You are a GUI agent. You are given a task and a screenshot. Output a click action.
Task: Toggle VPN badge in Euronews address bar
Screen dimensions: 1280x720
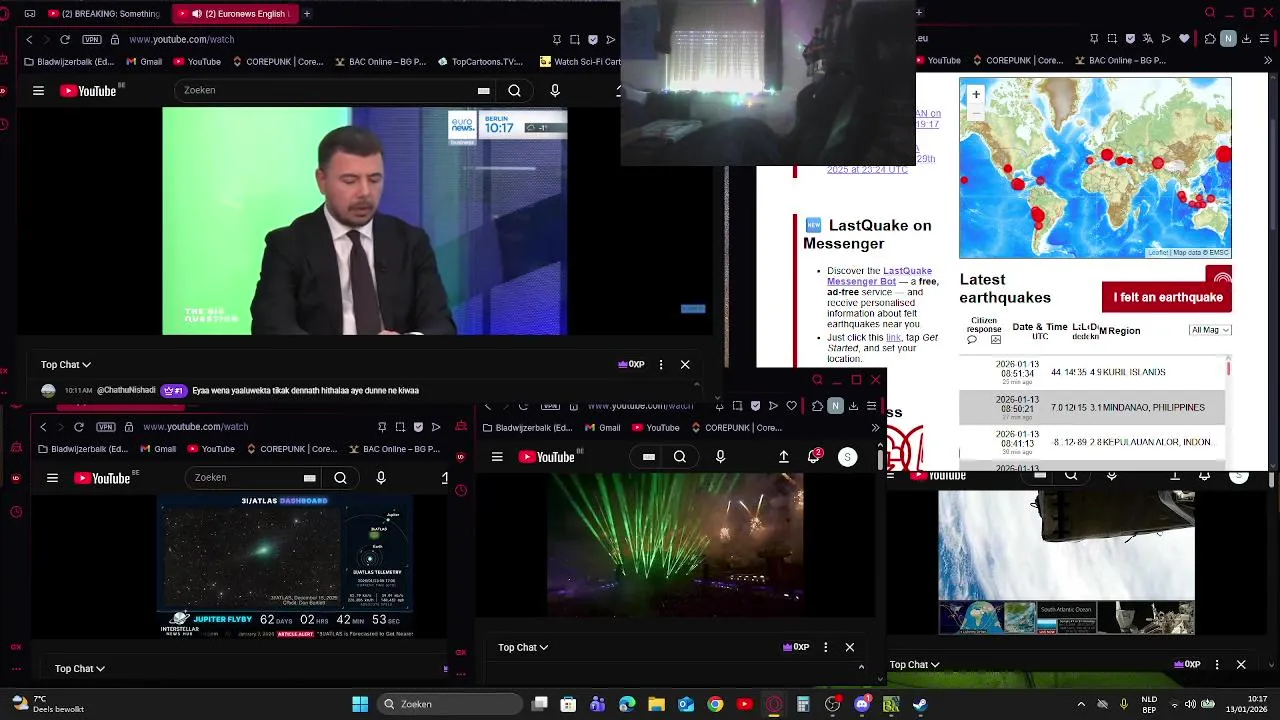point(92,40)
